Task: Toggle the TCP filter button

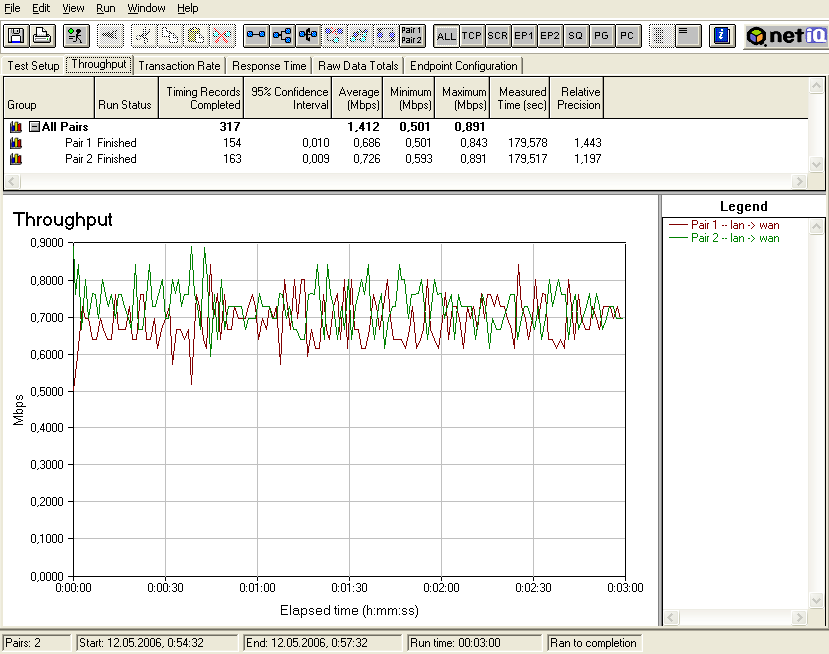Action: pyautogui.click(x=472, y=36)
